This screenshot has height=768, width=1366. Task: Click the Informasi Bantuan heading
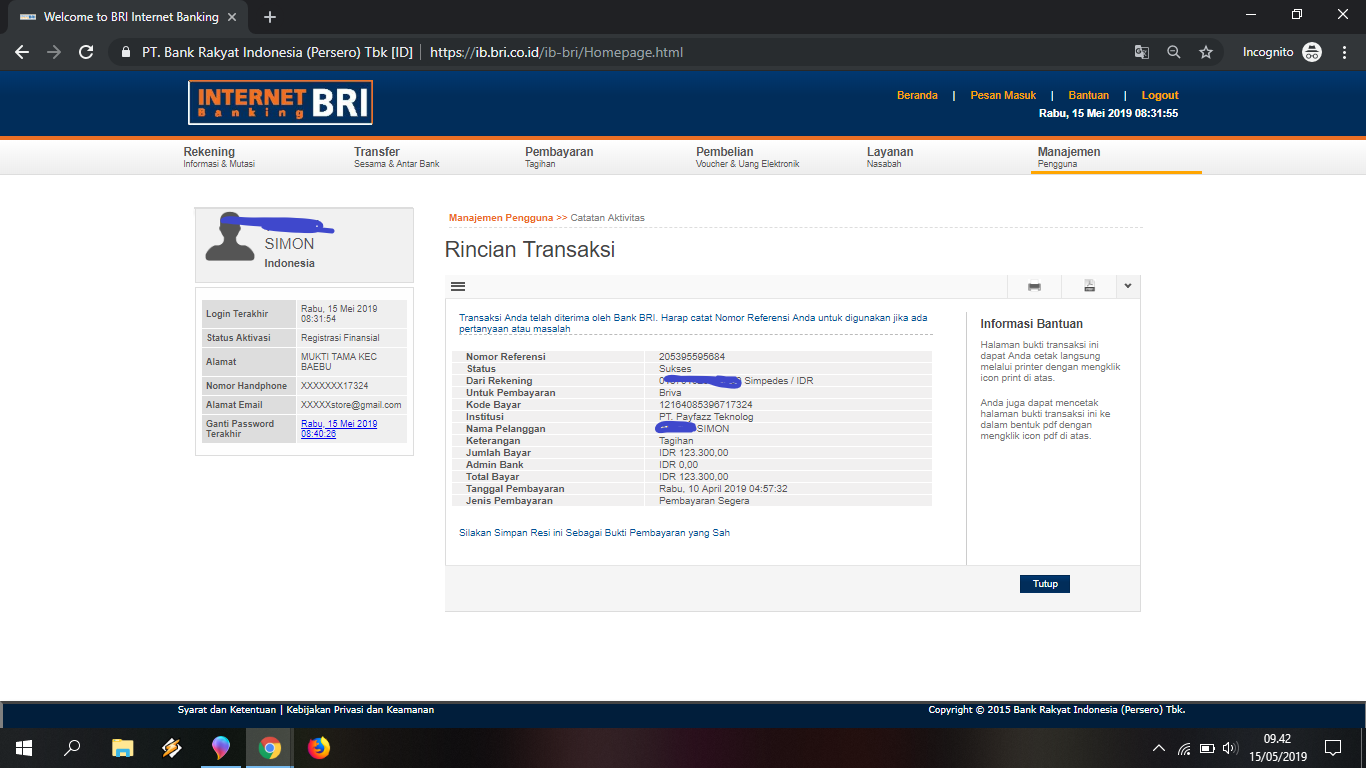coord(1032,324)
